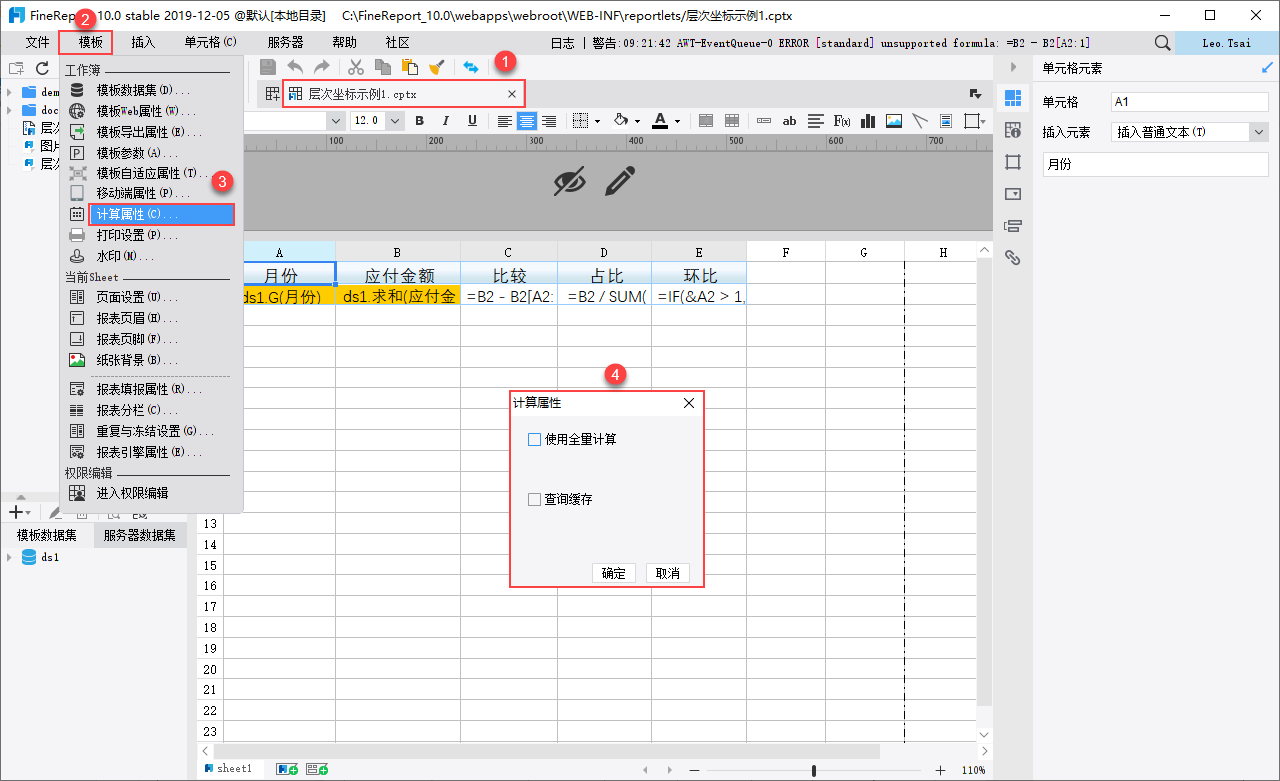Click the 单元格 A1 input field
The width and height of the screenshot is (1280, 781).
[1189, 102]
